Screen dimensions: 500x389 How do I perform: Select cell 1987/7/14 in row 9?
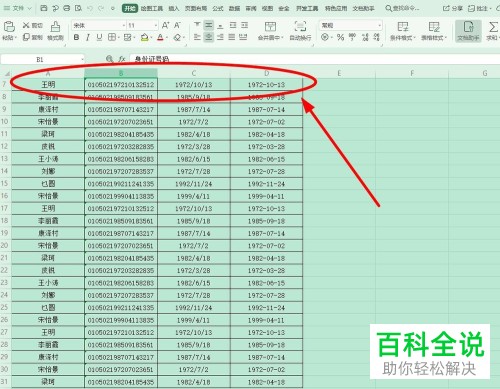[x=194, y=109]
